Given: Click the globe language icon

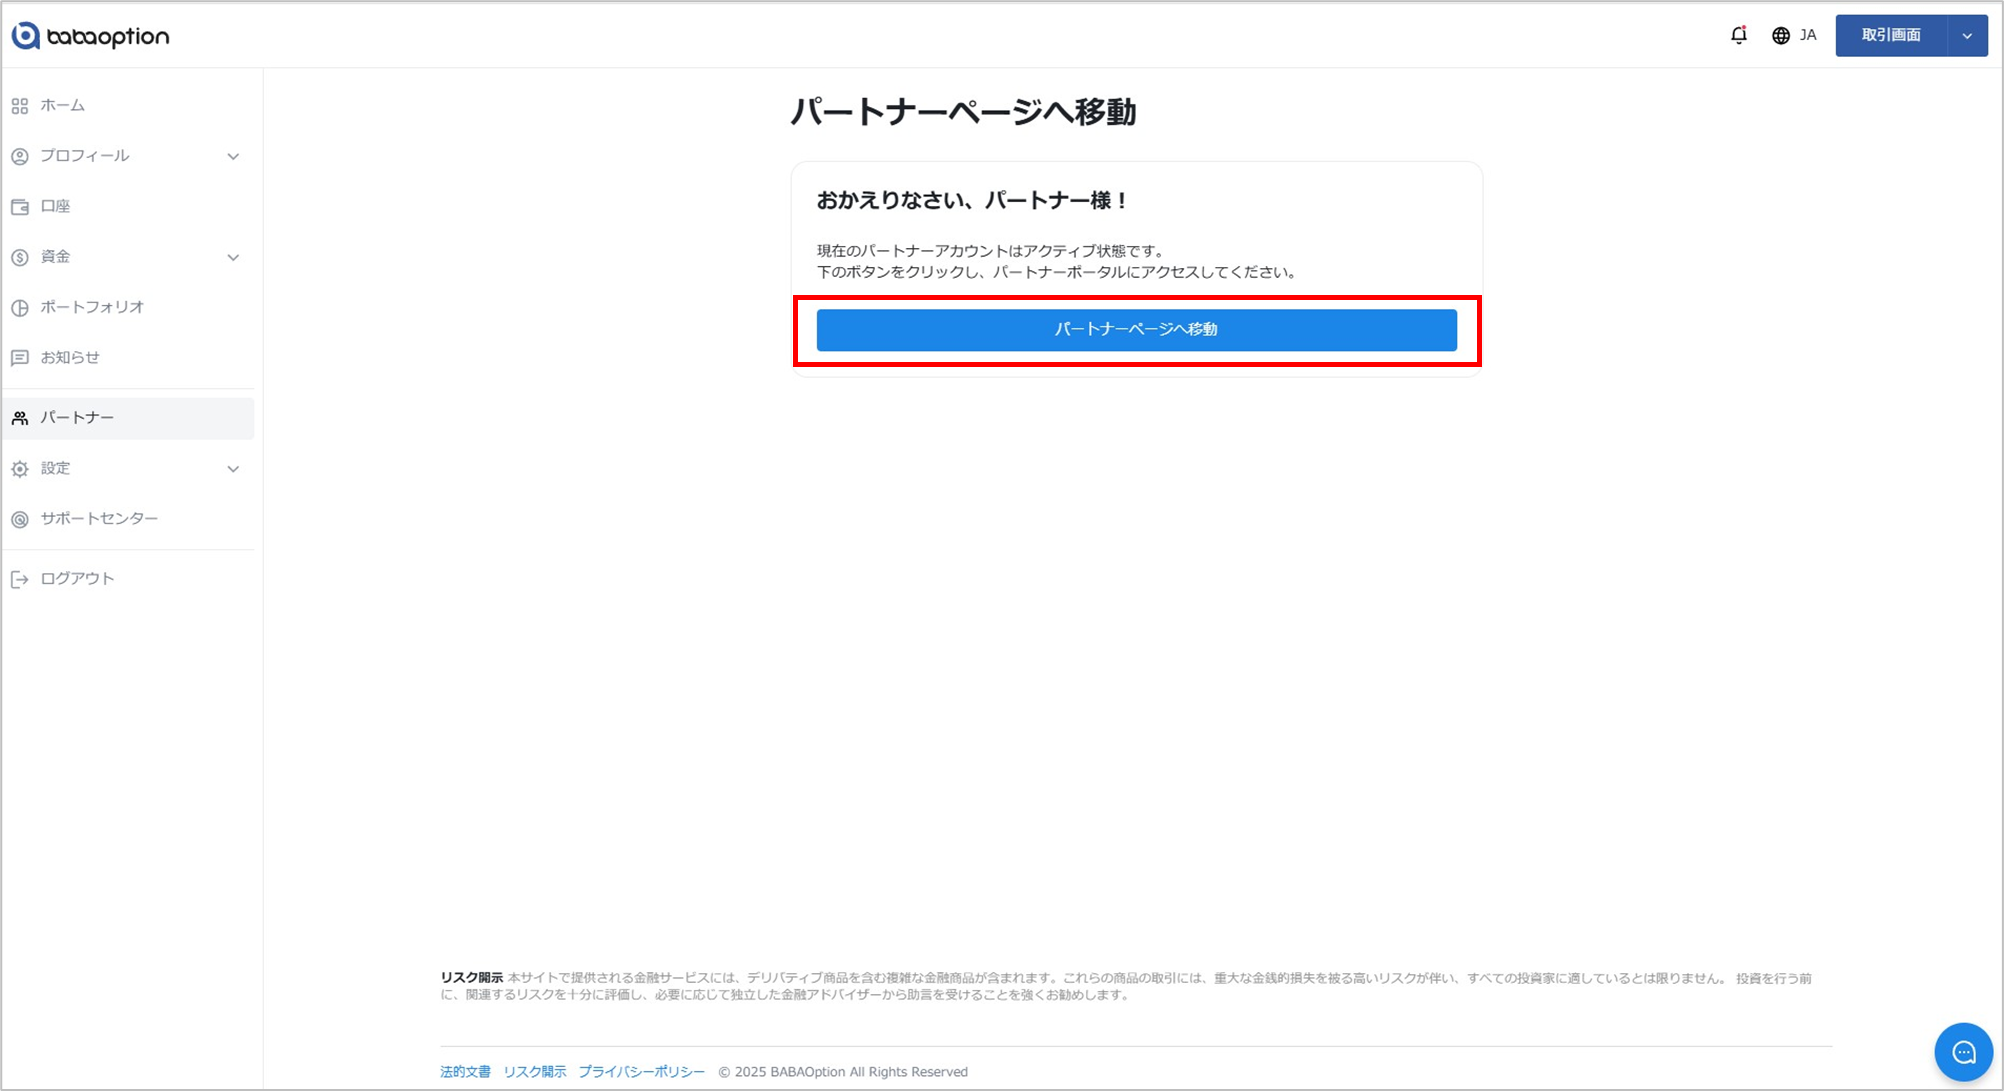Looking at the screenshot, I should pos(1781,36).
